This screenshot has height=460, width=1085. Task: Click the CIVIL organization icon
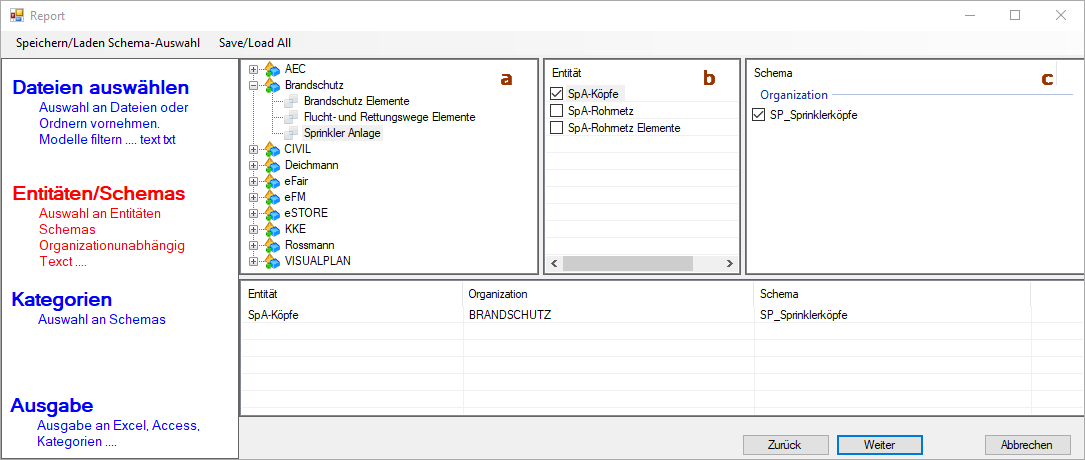click(272, 149)
